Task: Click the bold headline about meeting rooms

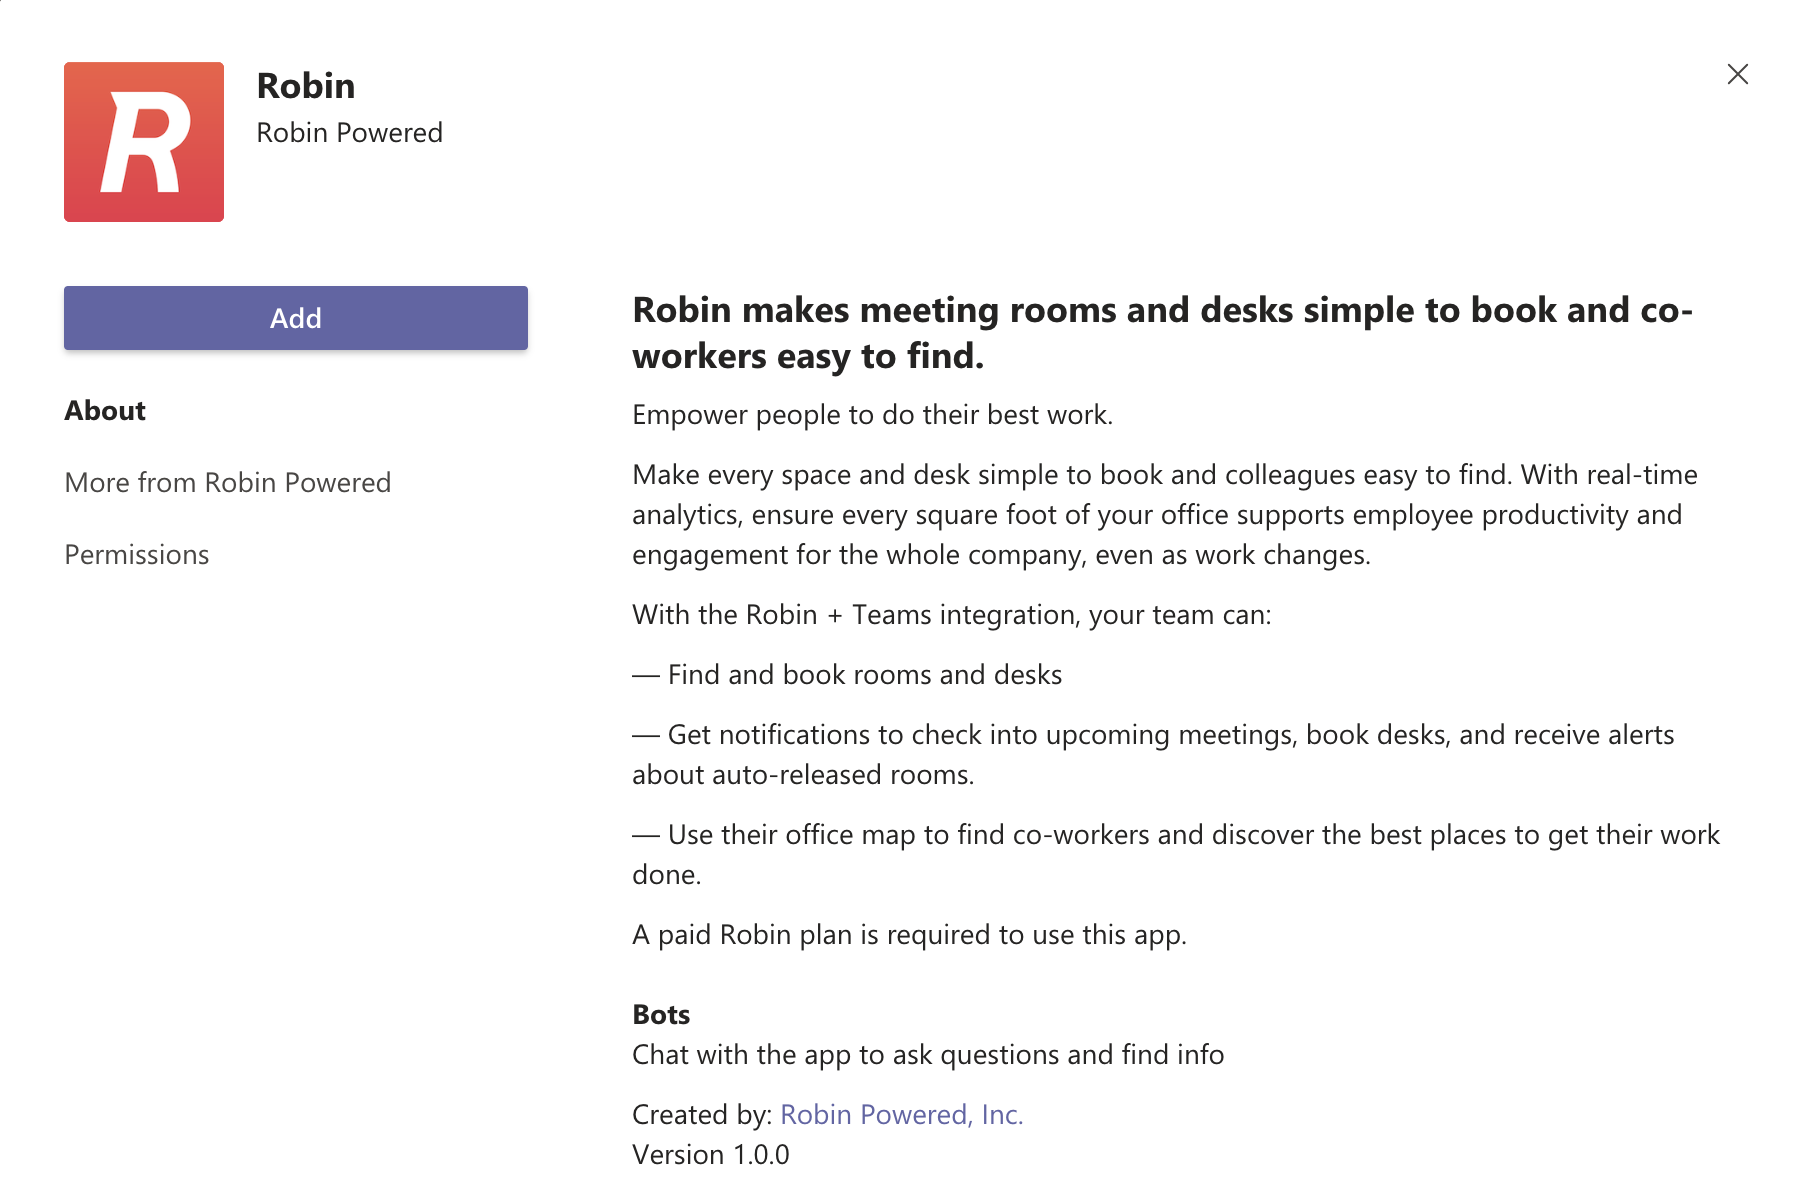Action: click(x=1160, y=333)
